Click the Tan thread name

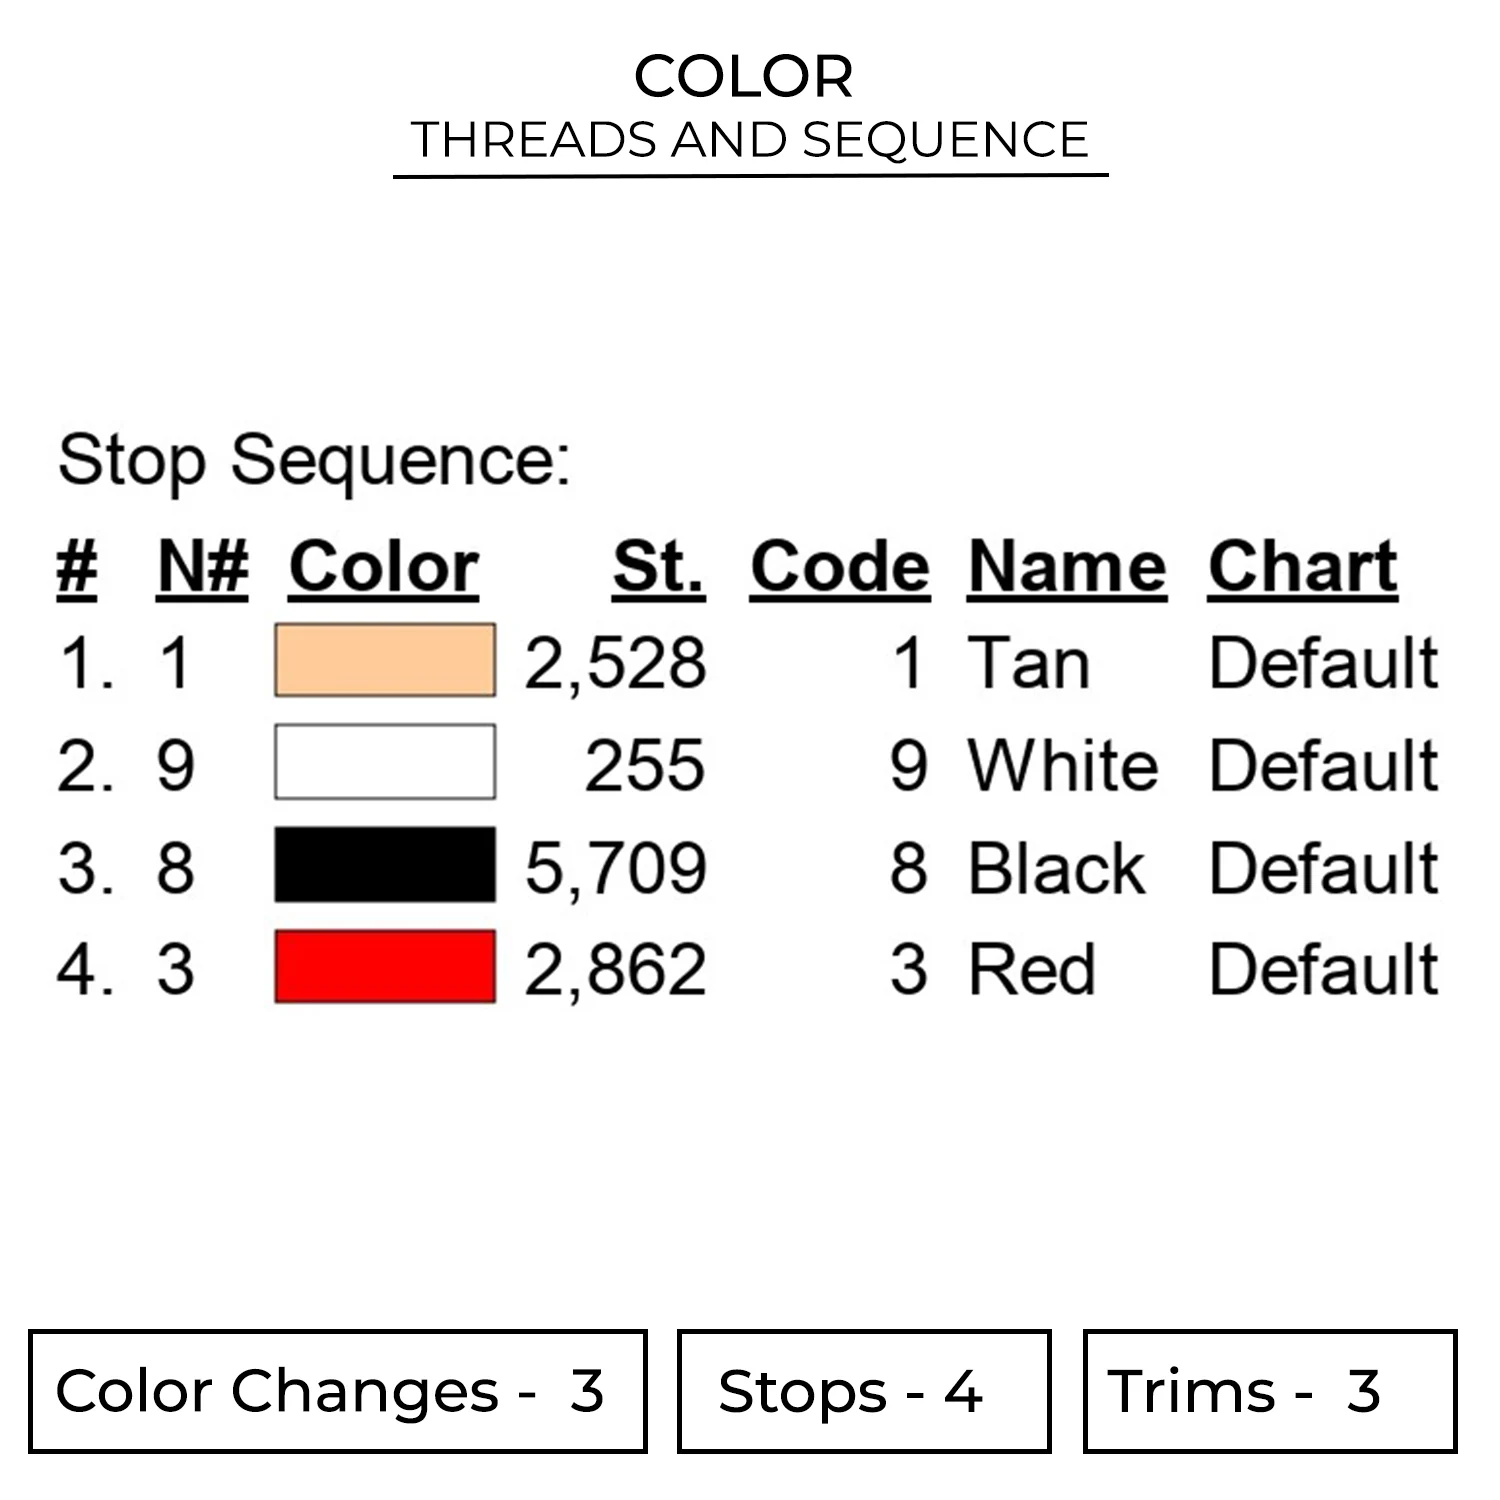1028,663
